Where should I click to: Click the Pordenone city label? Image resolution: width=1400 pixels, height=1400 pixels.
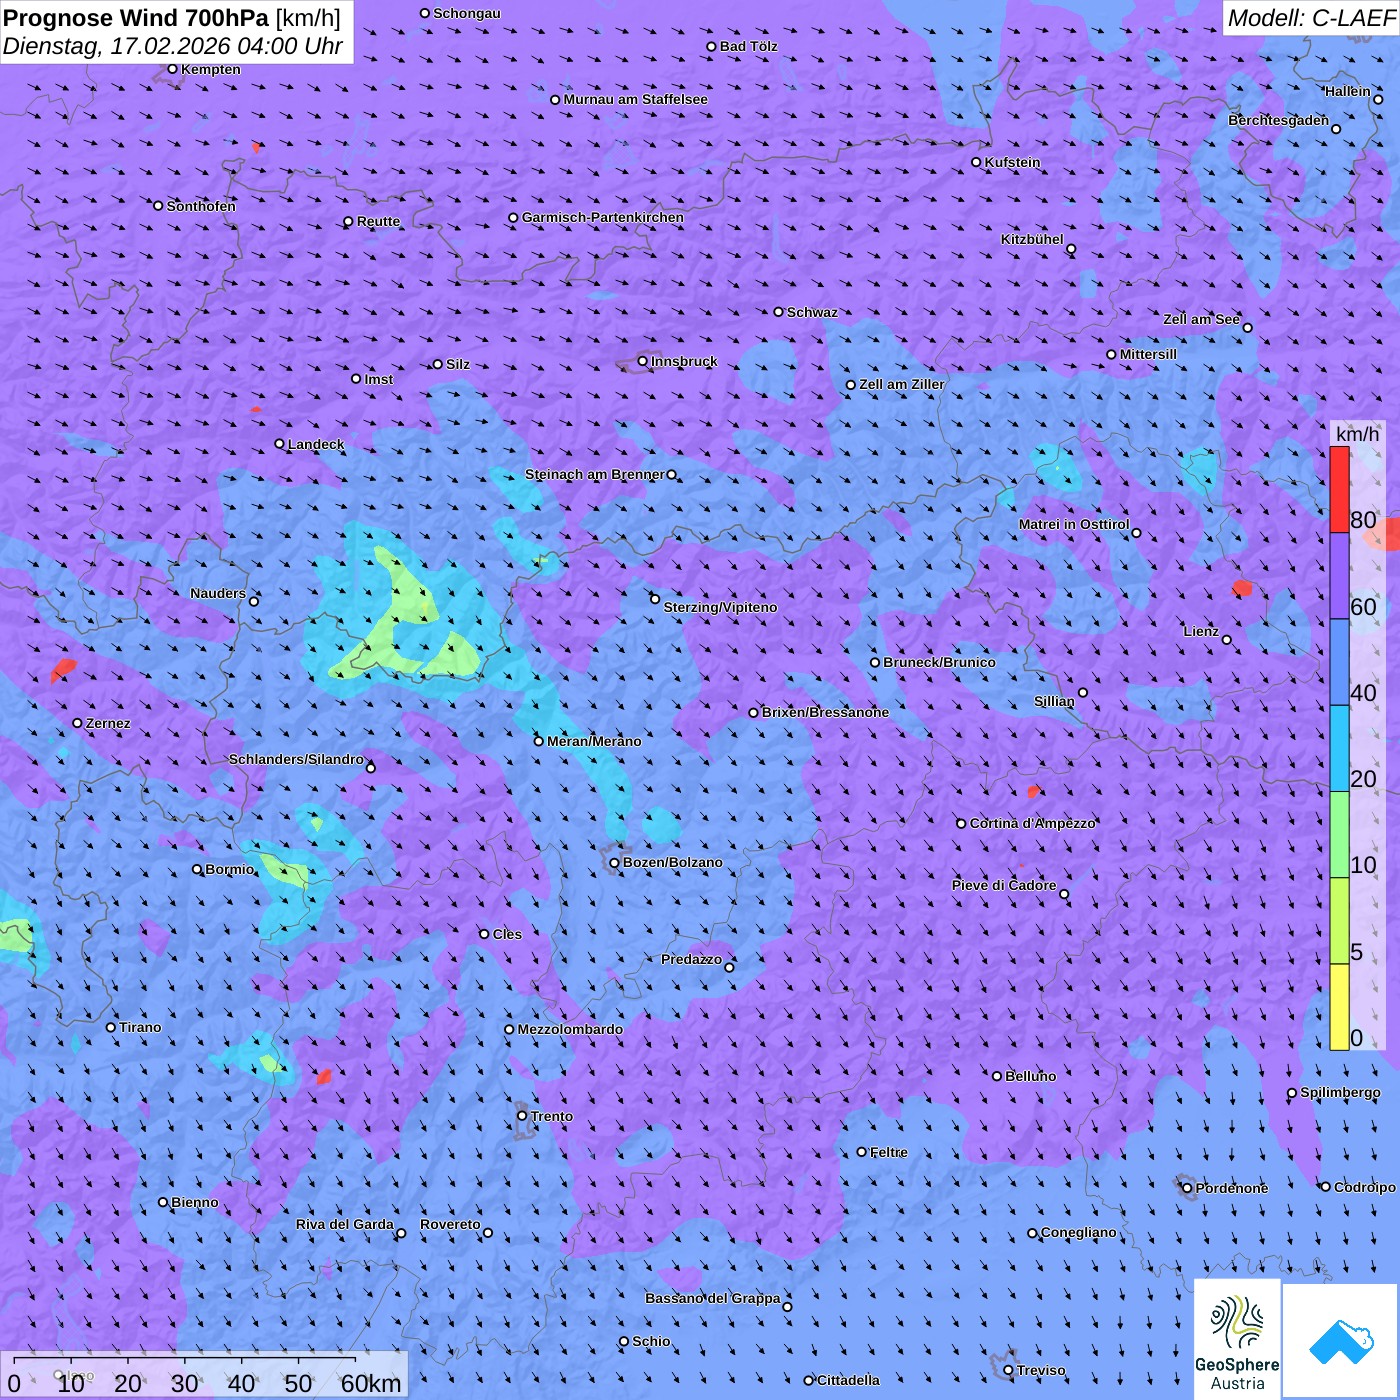click(1232, 1188)
